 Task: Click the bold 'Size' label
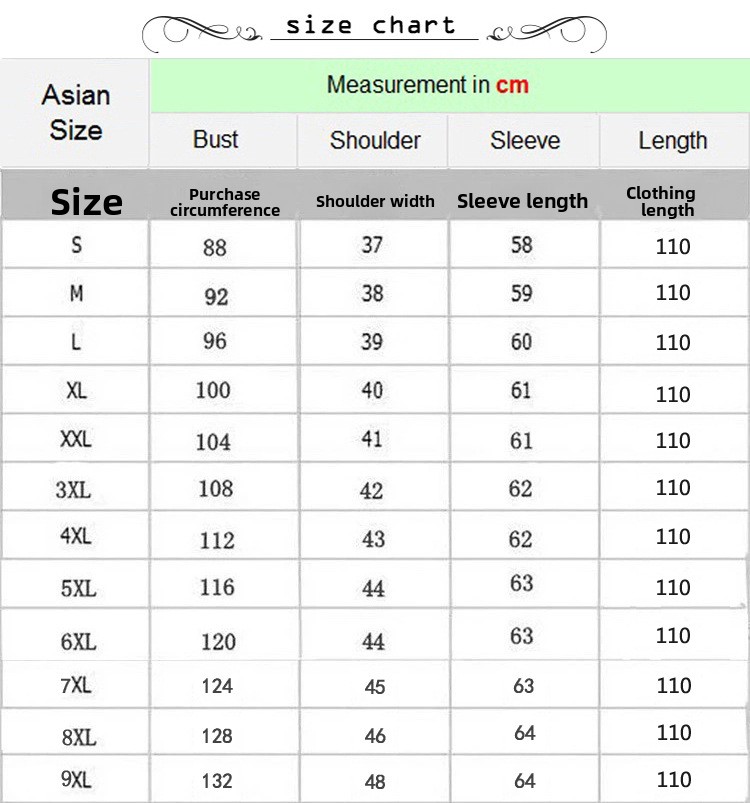pyautogui.click(x=87, y=202)
